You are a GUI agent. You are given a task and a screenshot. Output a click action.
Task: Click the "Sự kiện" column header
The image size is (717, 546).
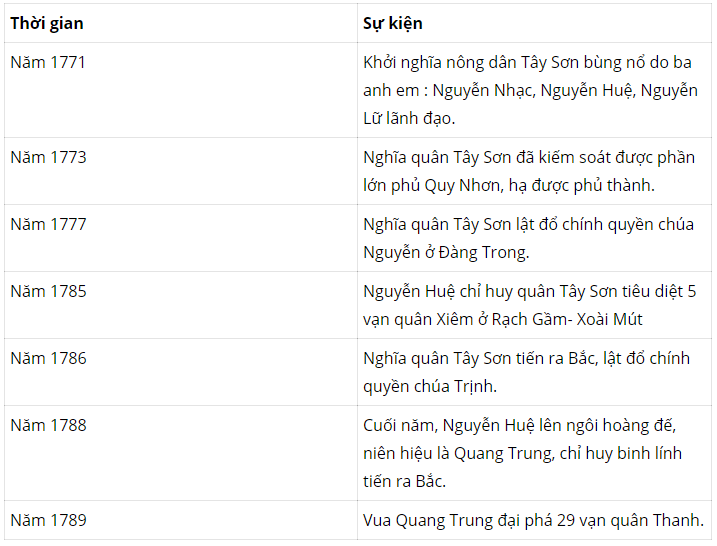click(393, 23)
